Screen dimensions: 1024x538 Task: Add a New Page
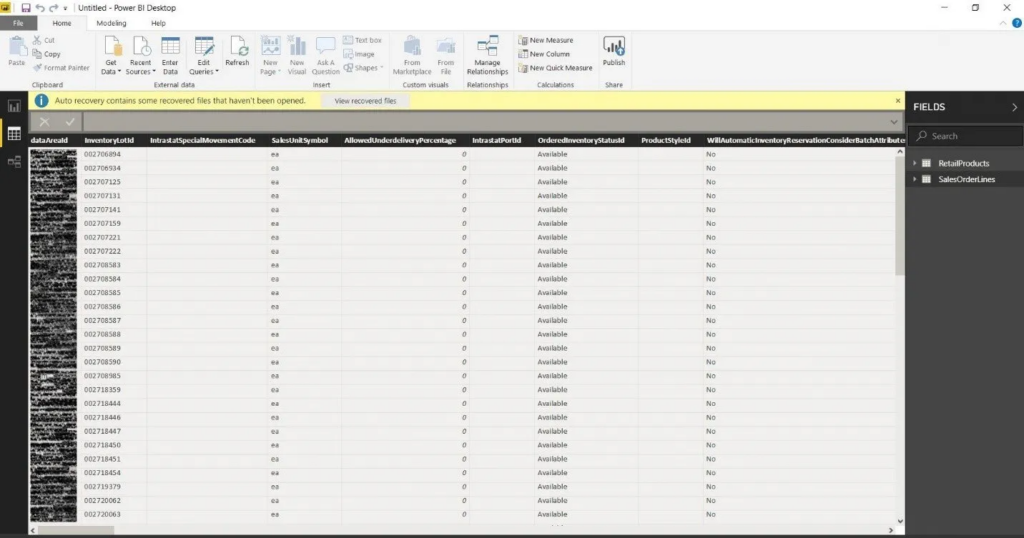(270, 55)
